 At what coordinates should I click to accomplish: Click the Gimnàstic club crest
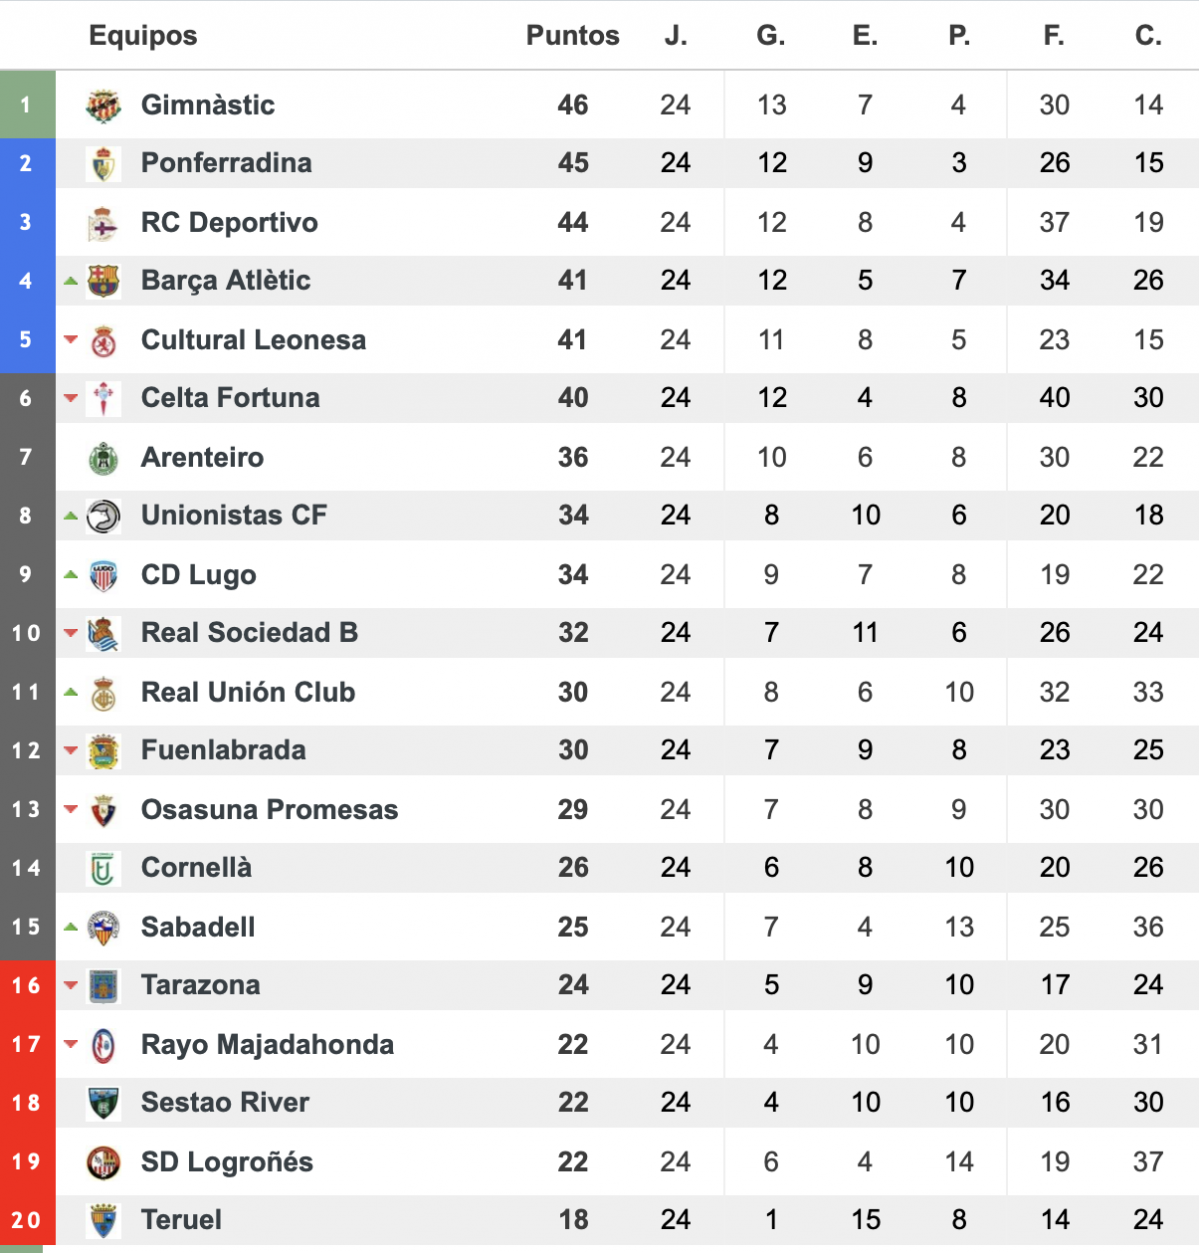tap(103, 105)
